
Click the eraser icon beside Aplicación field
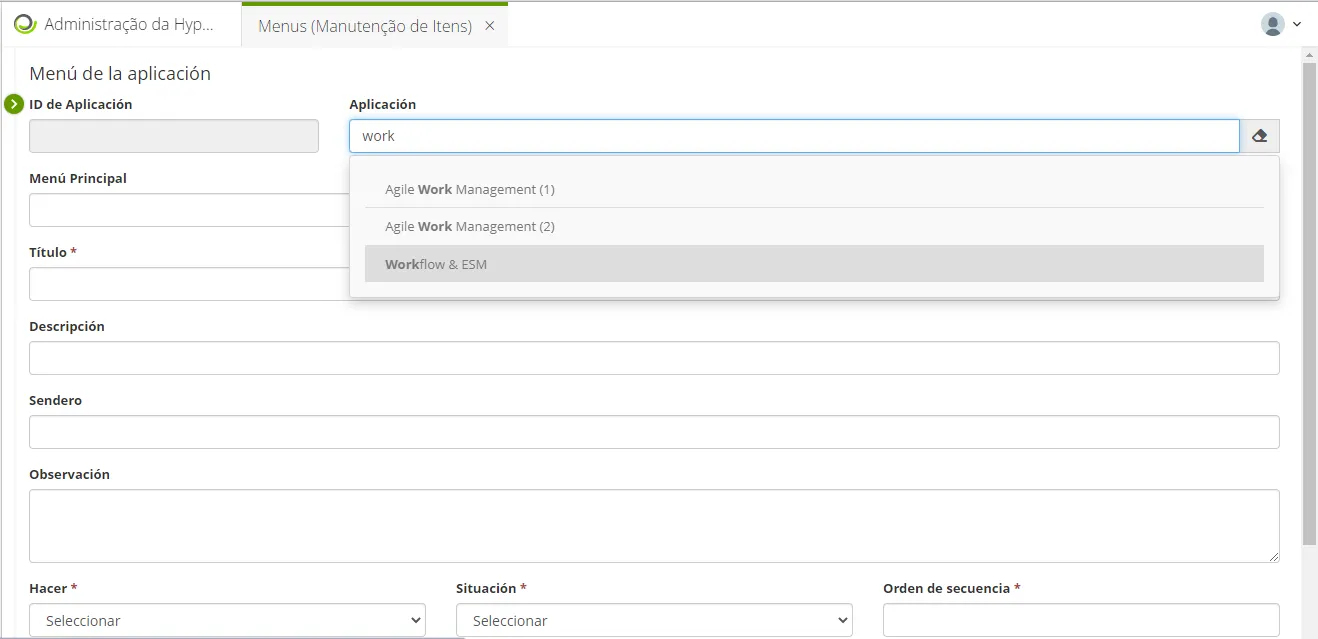pos(1259,136)
